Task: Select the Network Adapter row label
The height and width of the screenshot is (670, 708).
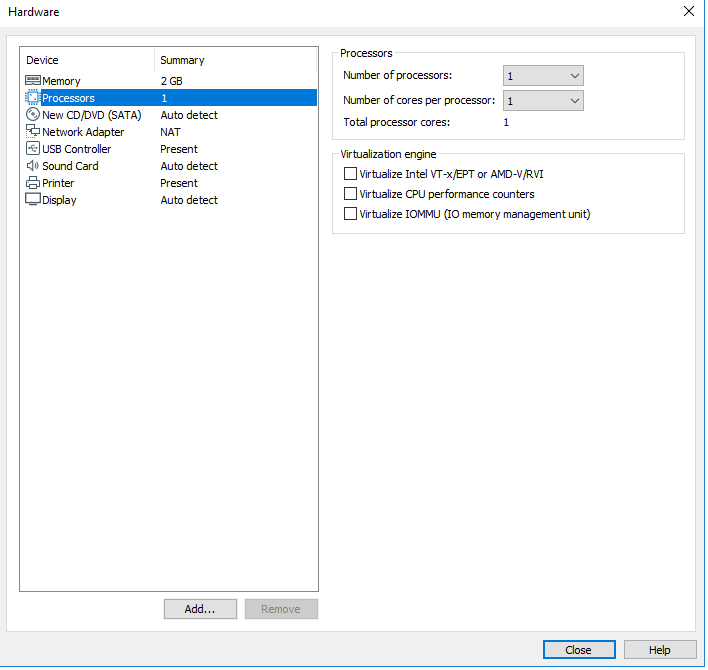Action: [83, 132]
